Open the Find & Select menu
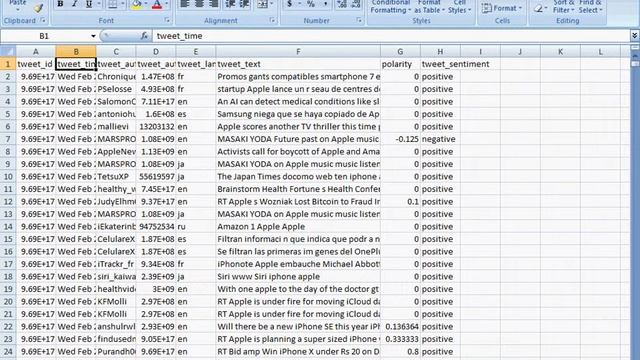Viewport: 640px width, 360px height. (x=590, y=7)
